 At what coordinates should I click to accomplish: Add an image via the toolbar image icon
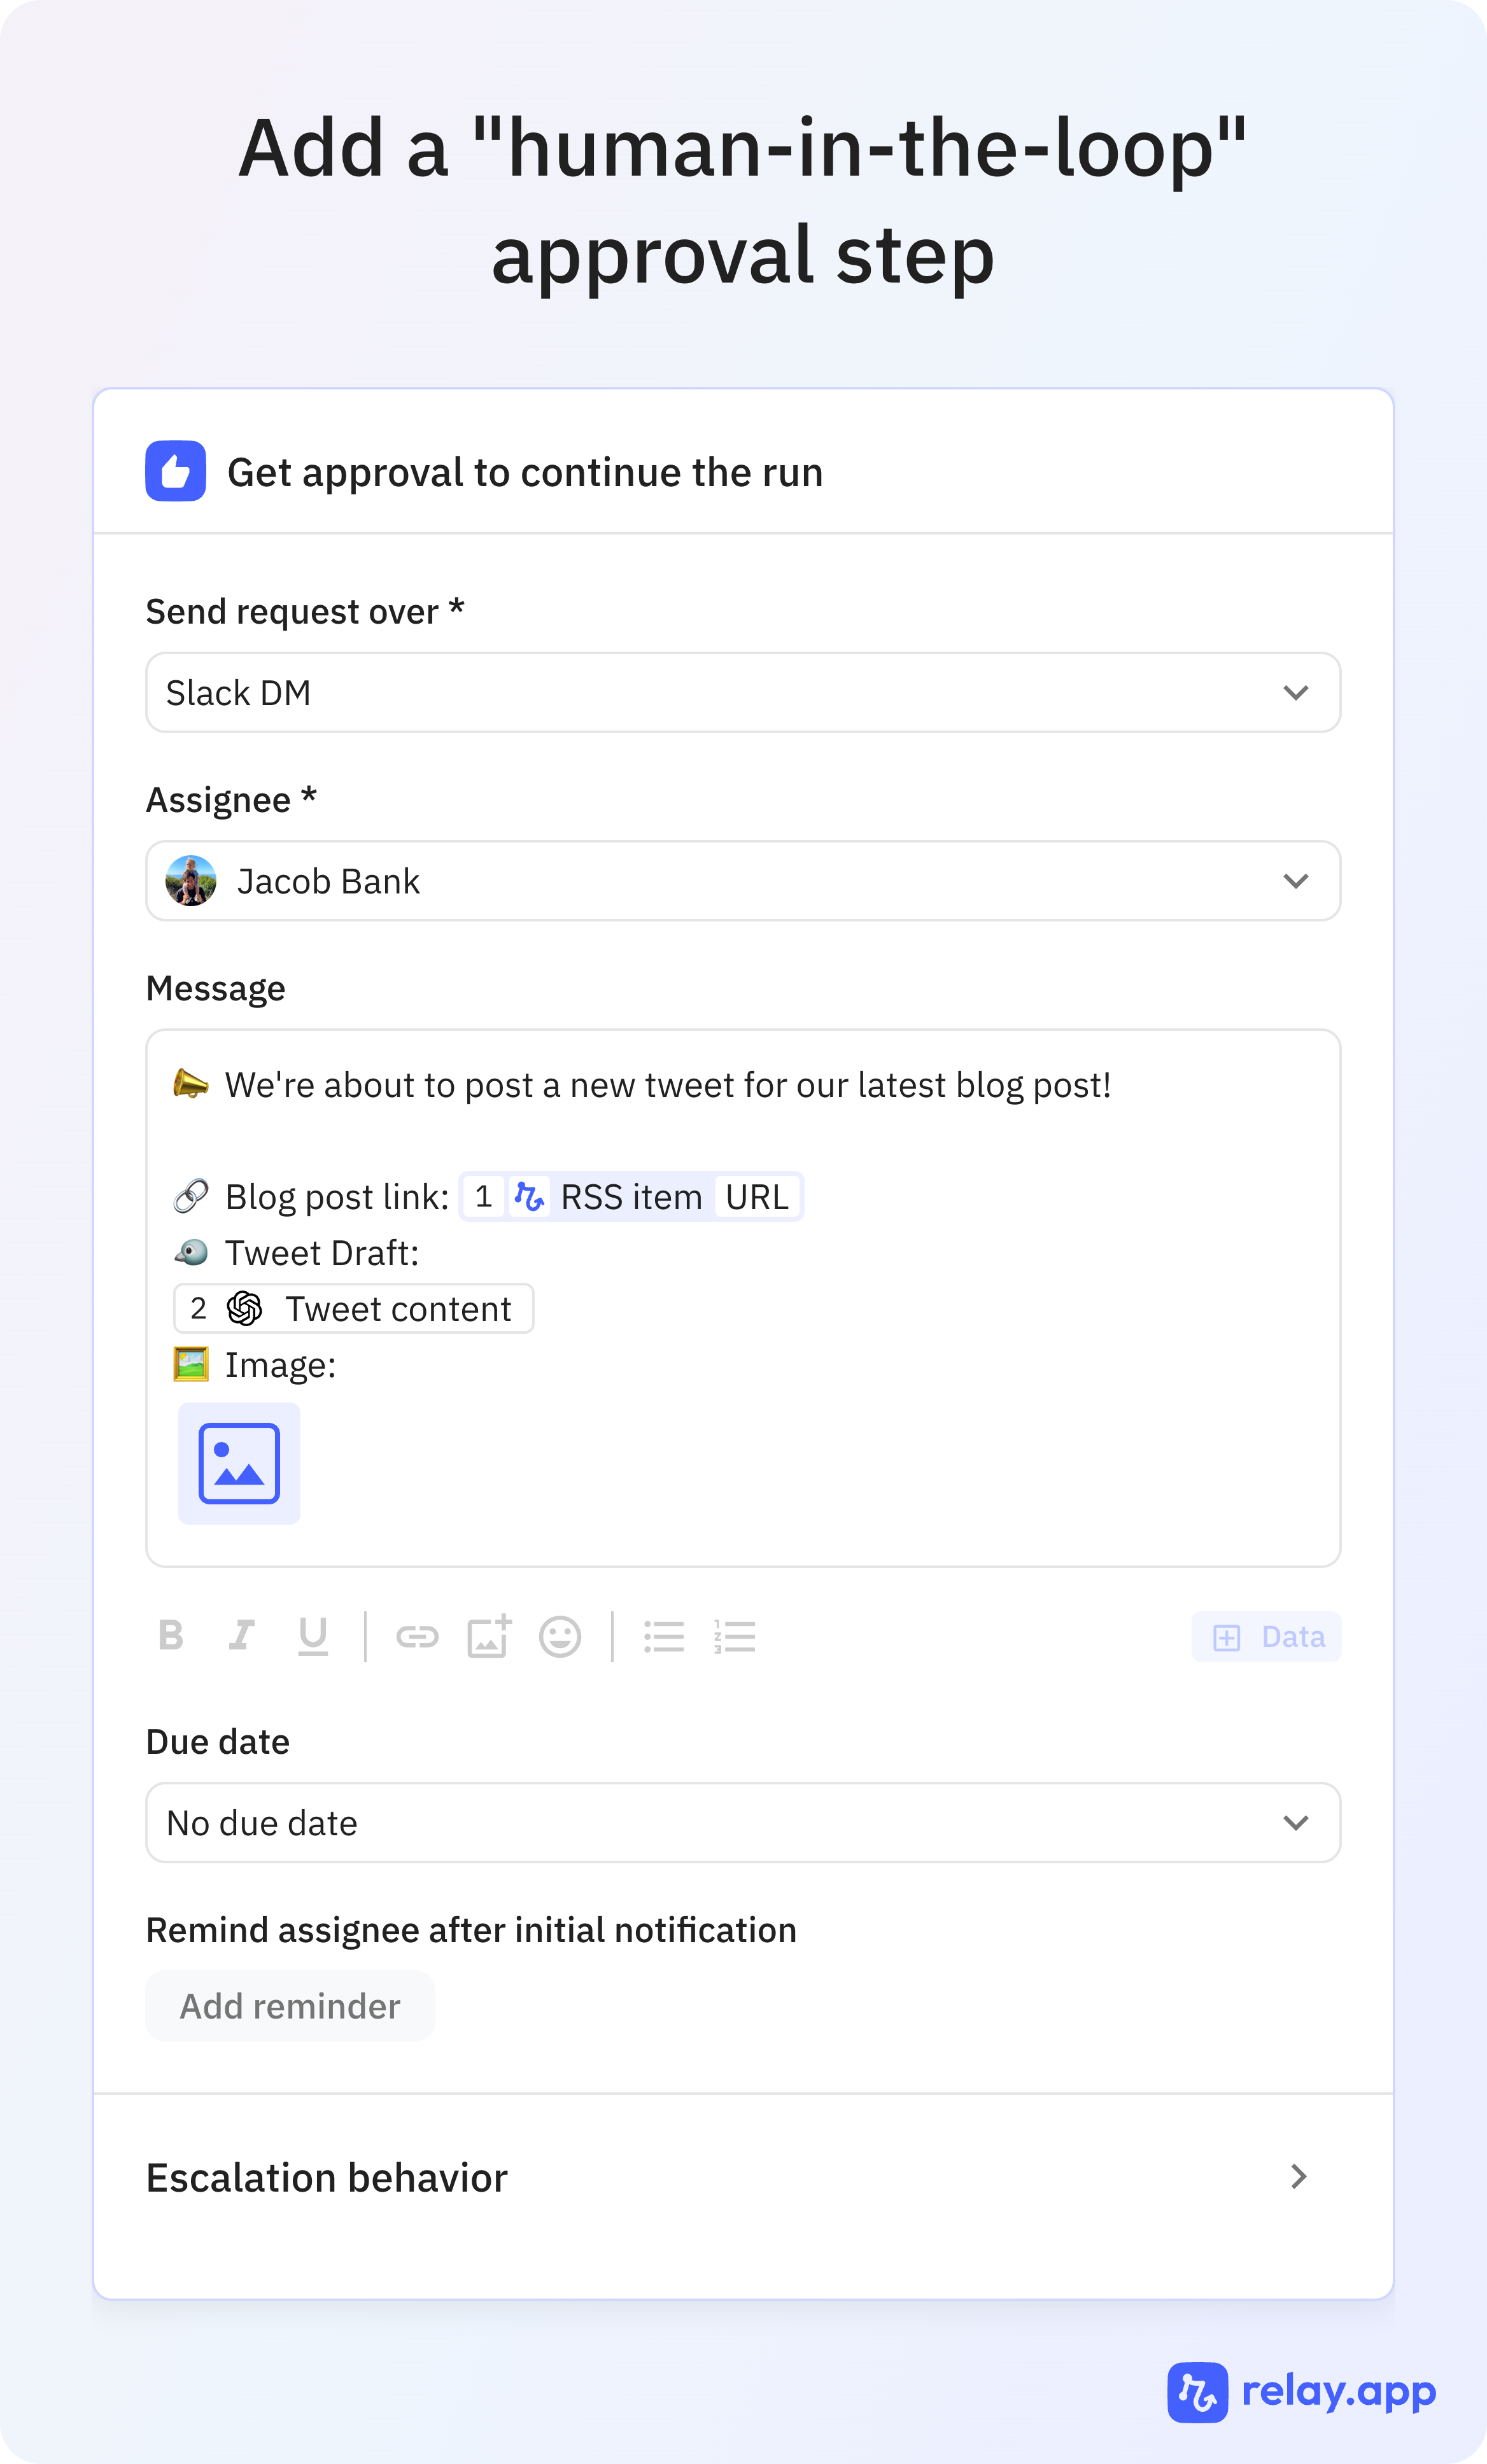(x=489, y=1636)
